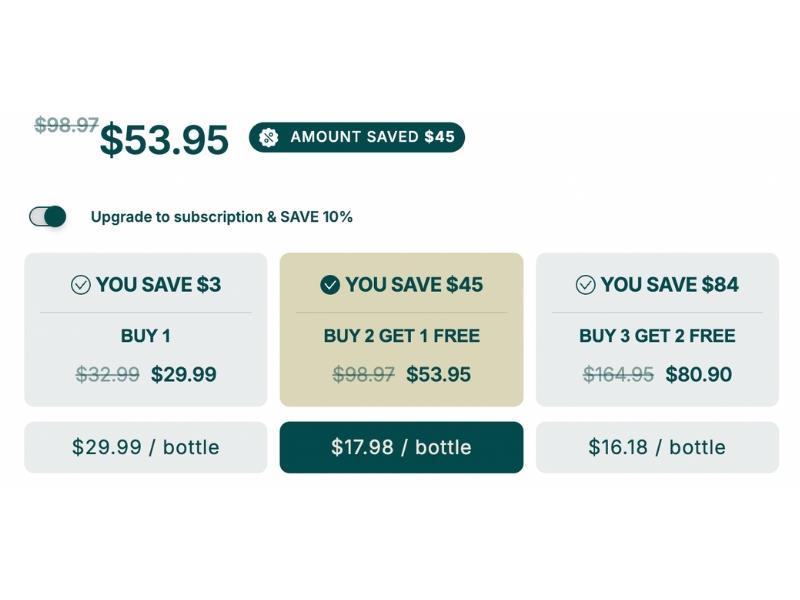Click the unchecked circle icon beside YOU SAVE $3
This screenshot has height=600, width=800.
coord(81,285)
